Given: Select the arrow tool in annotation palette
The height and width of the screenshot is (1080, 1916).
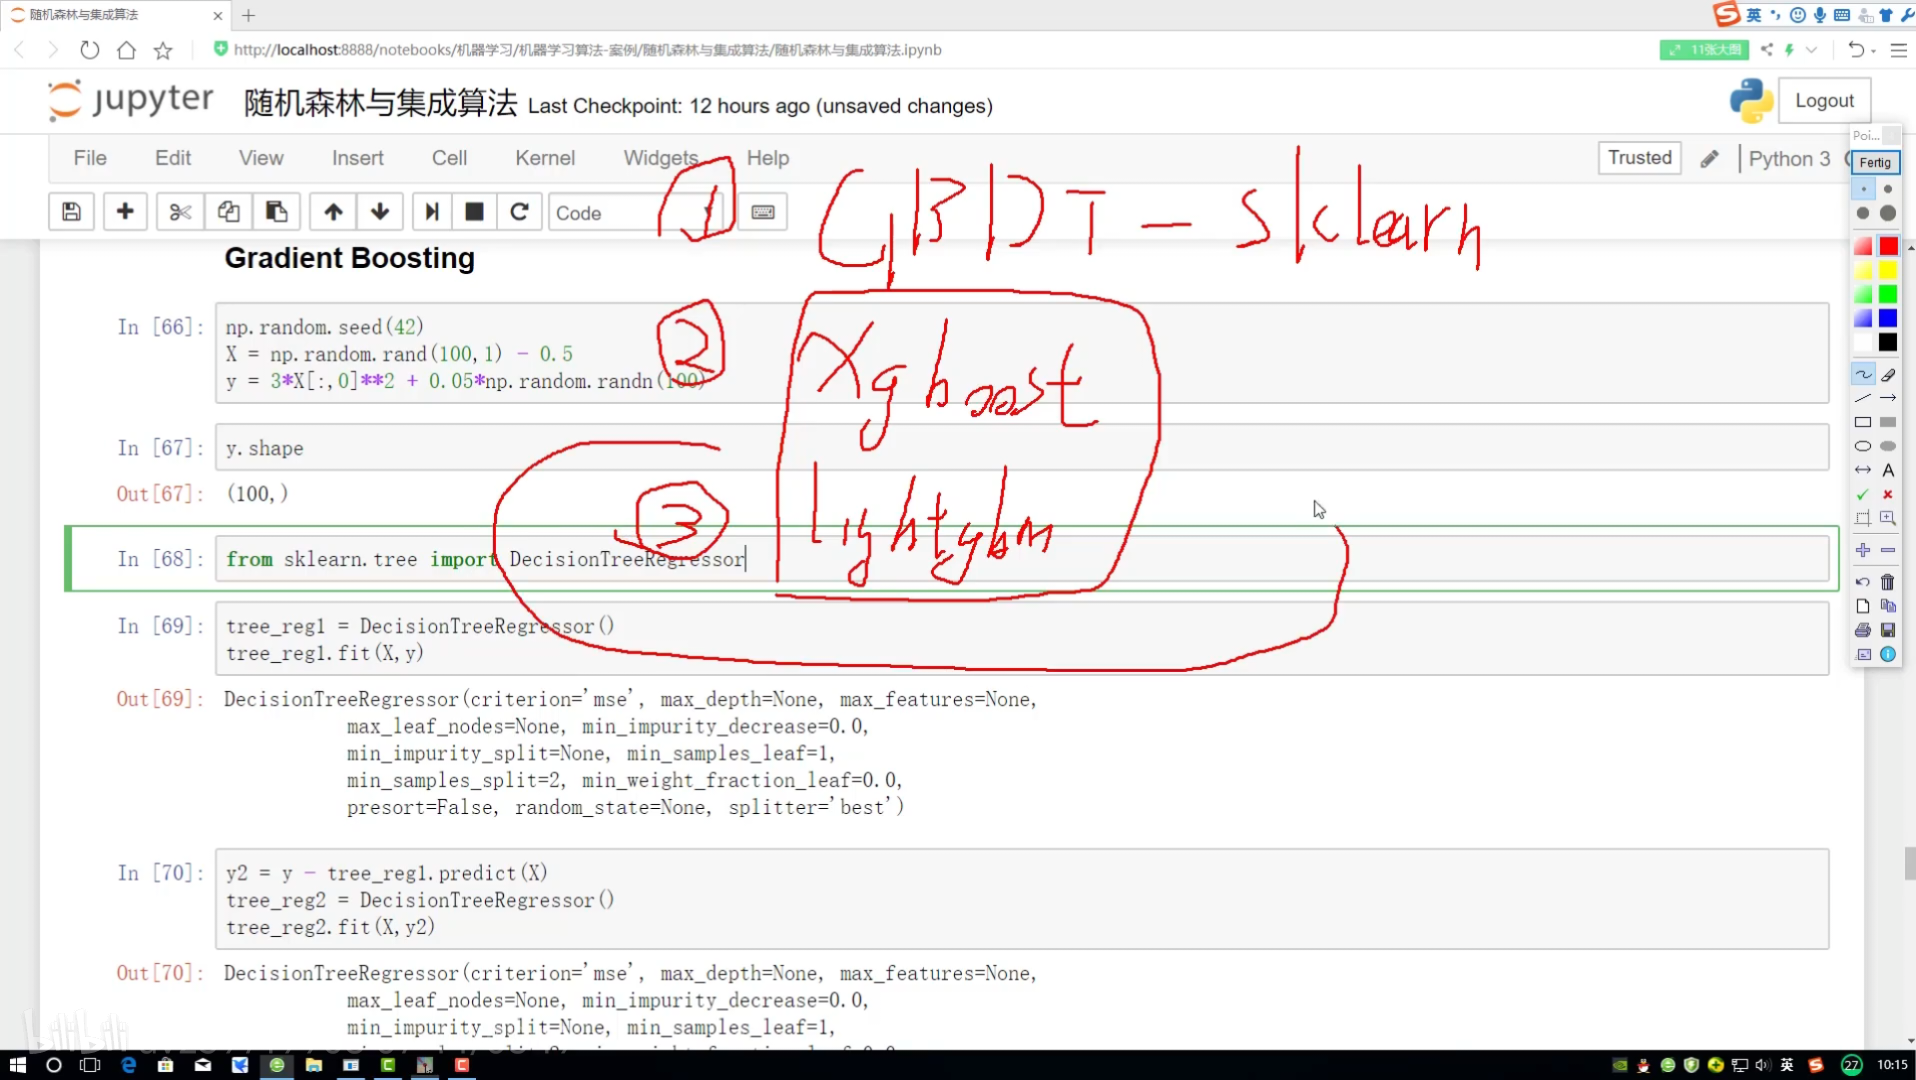Looking at the screenshot, I should click(1888, 399).
